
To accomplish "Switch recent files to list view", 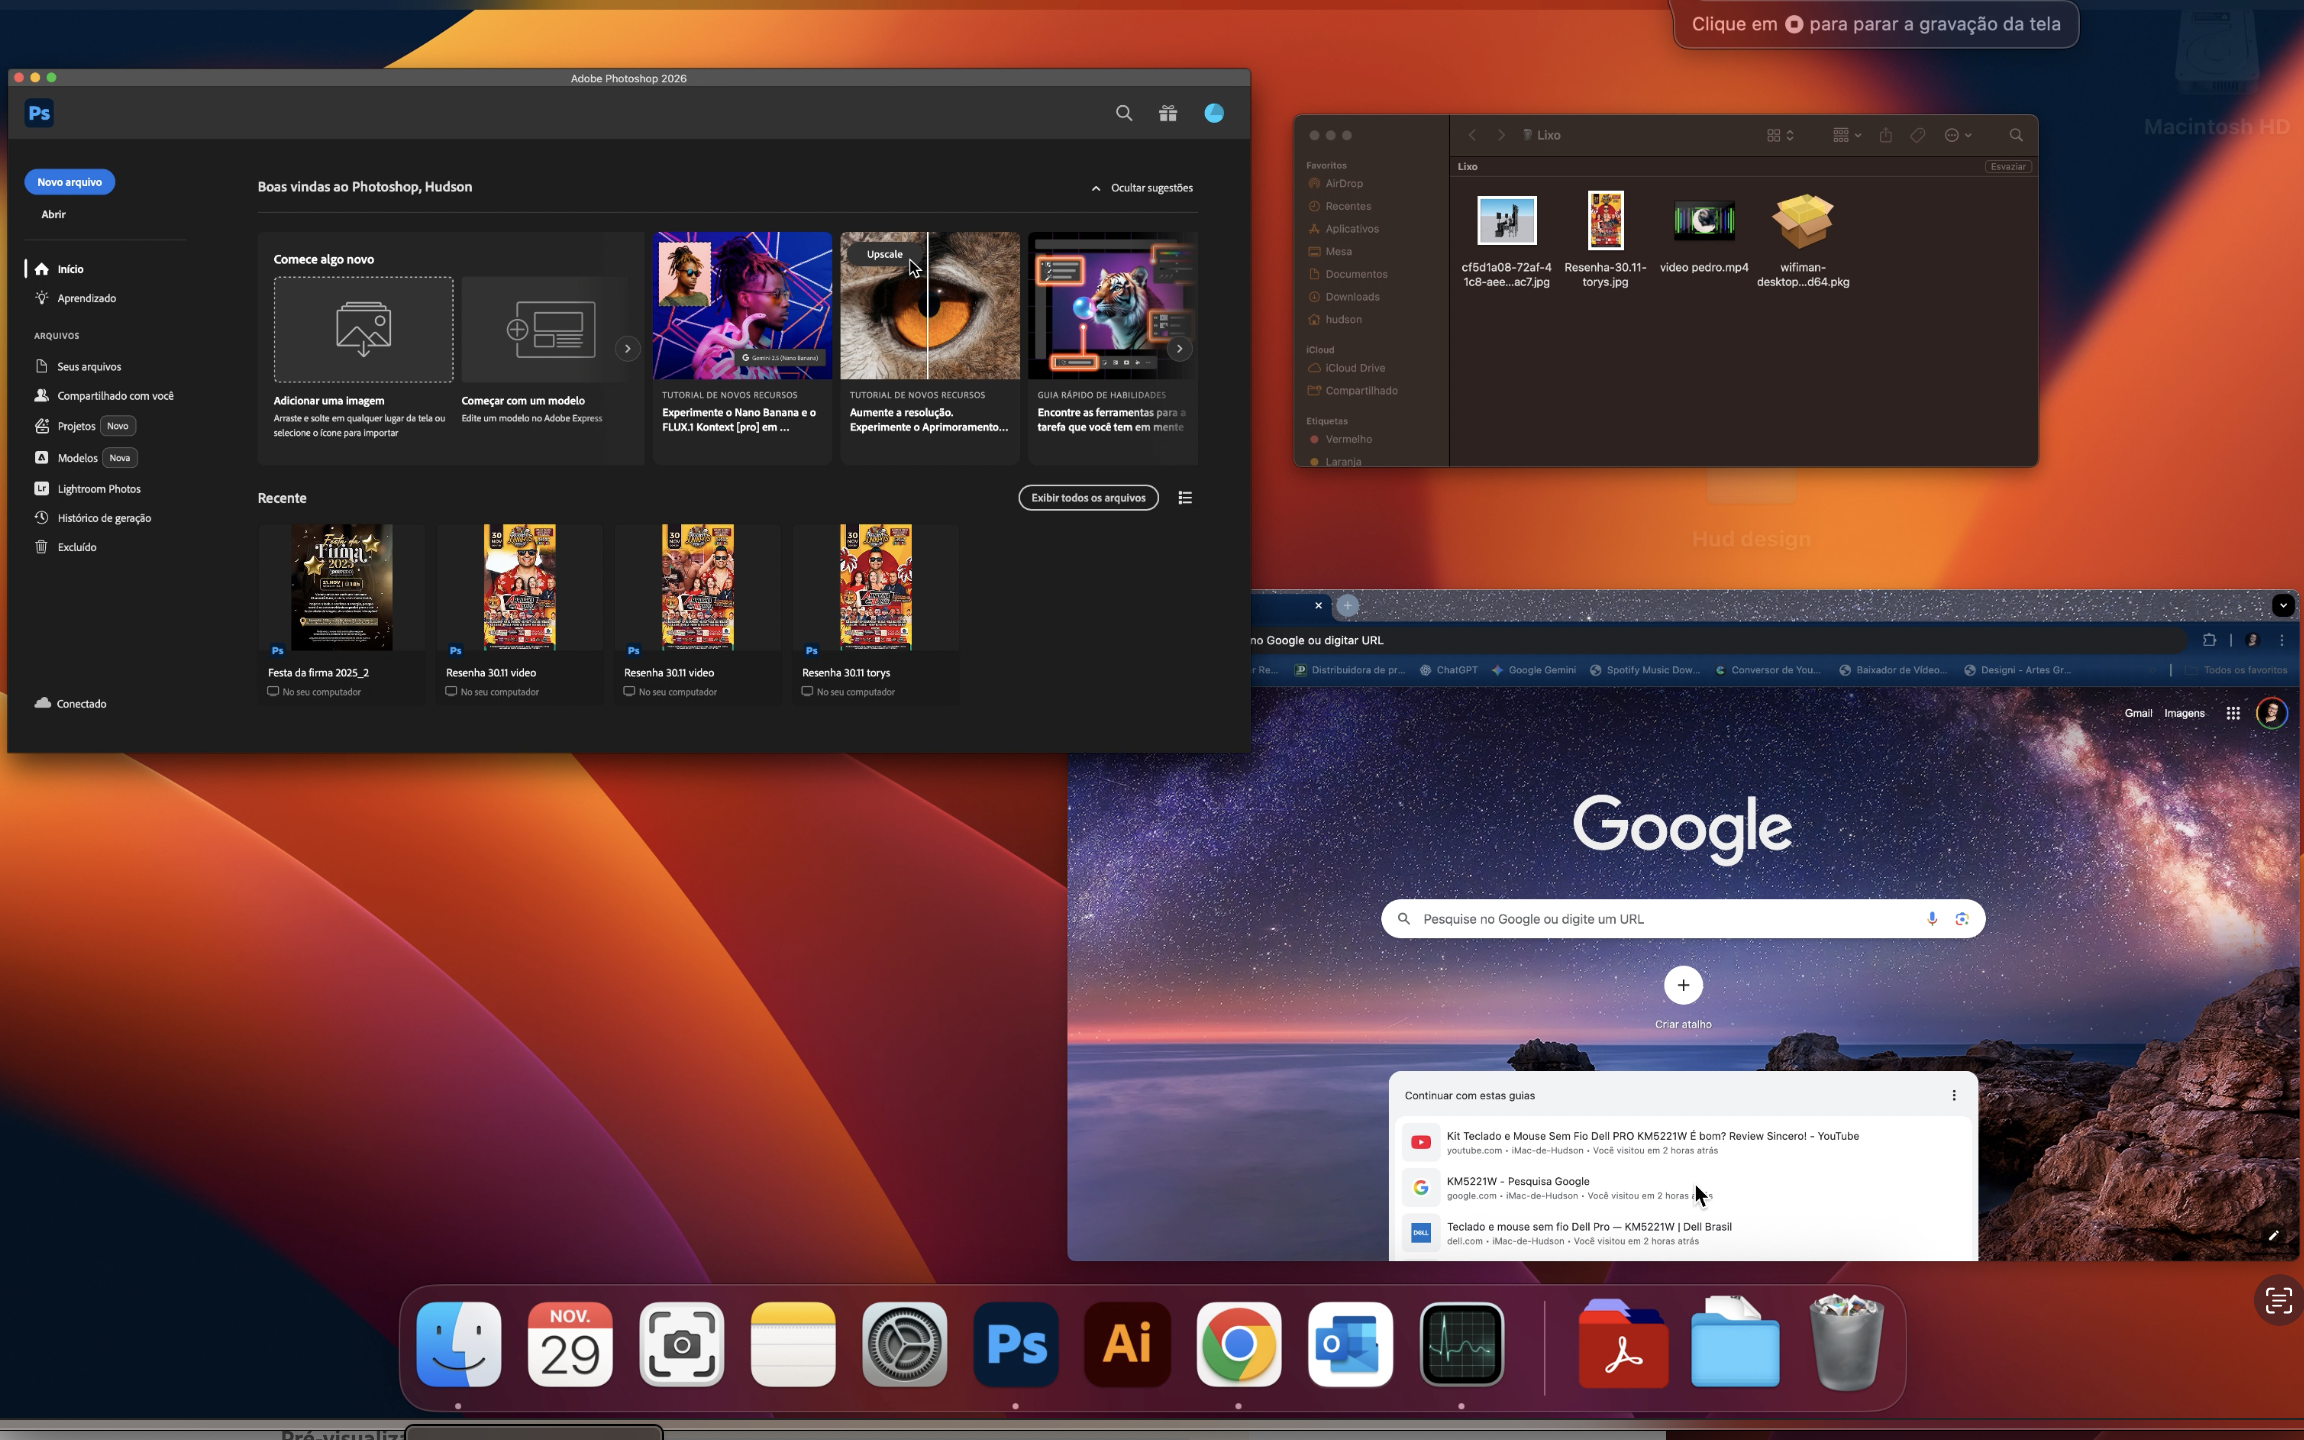I will coord(1185,498).
